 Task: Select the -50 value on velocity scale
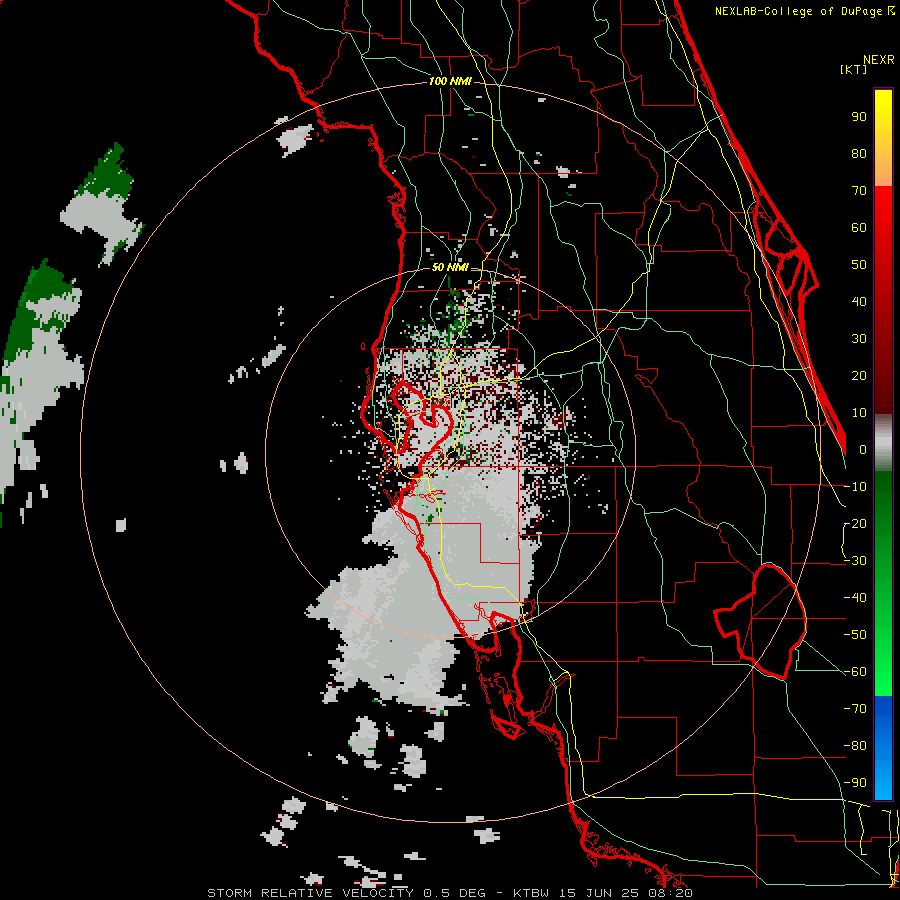[855, 635]
